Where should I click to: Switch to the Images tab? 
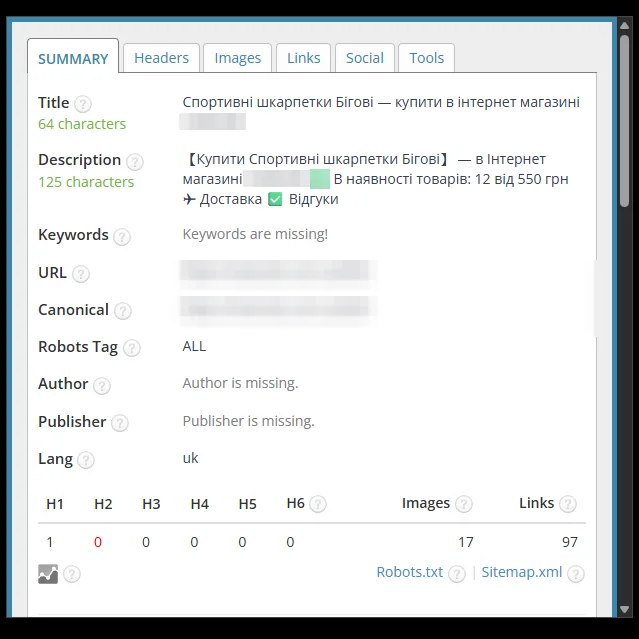(238, 58)
